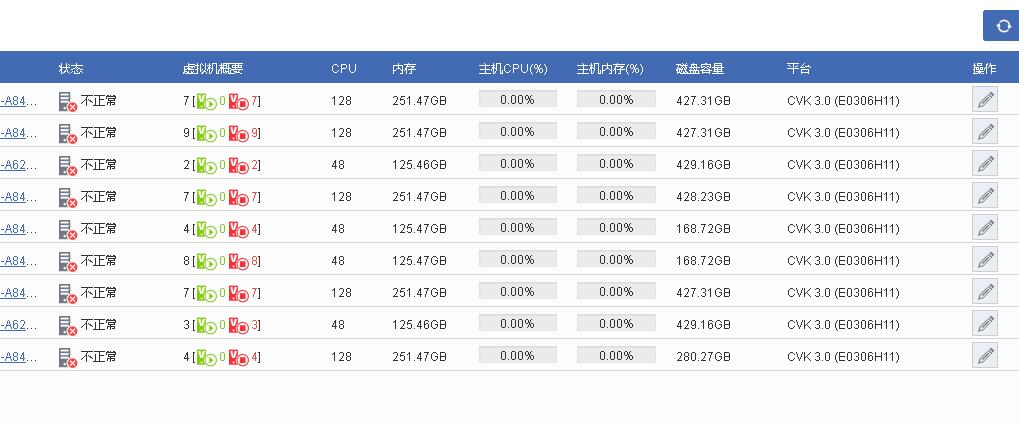Click the edit pencil for the 280.27GB host

pyautogui.click(x=985, y=356)
